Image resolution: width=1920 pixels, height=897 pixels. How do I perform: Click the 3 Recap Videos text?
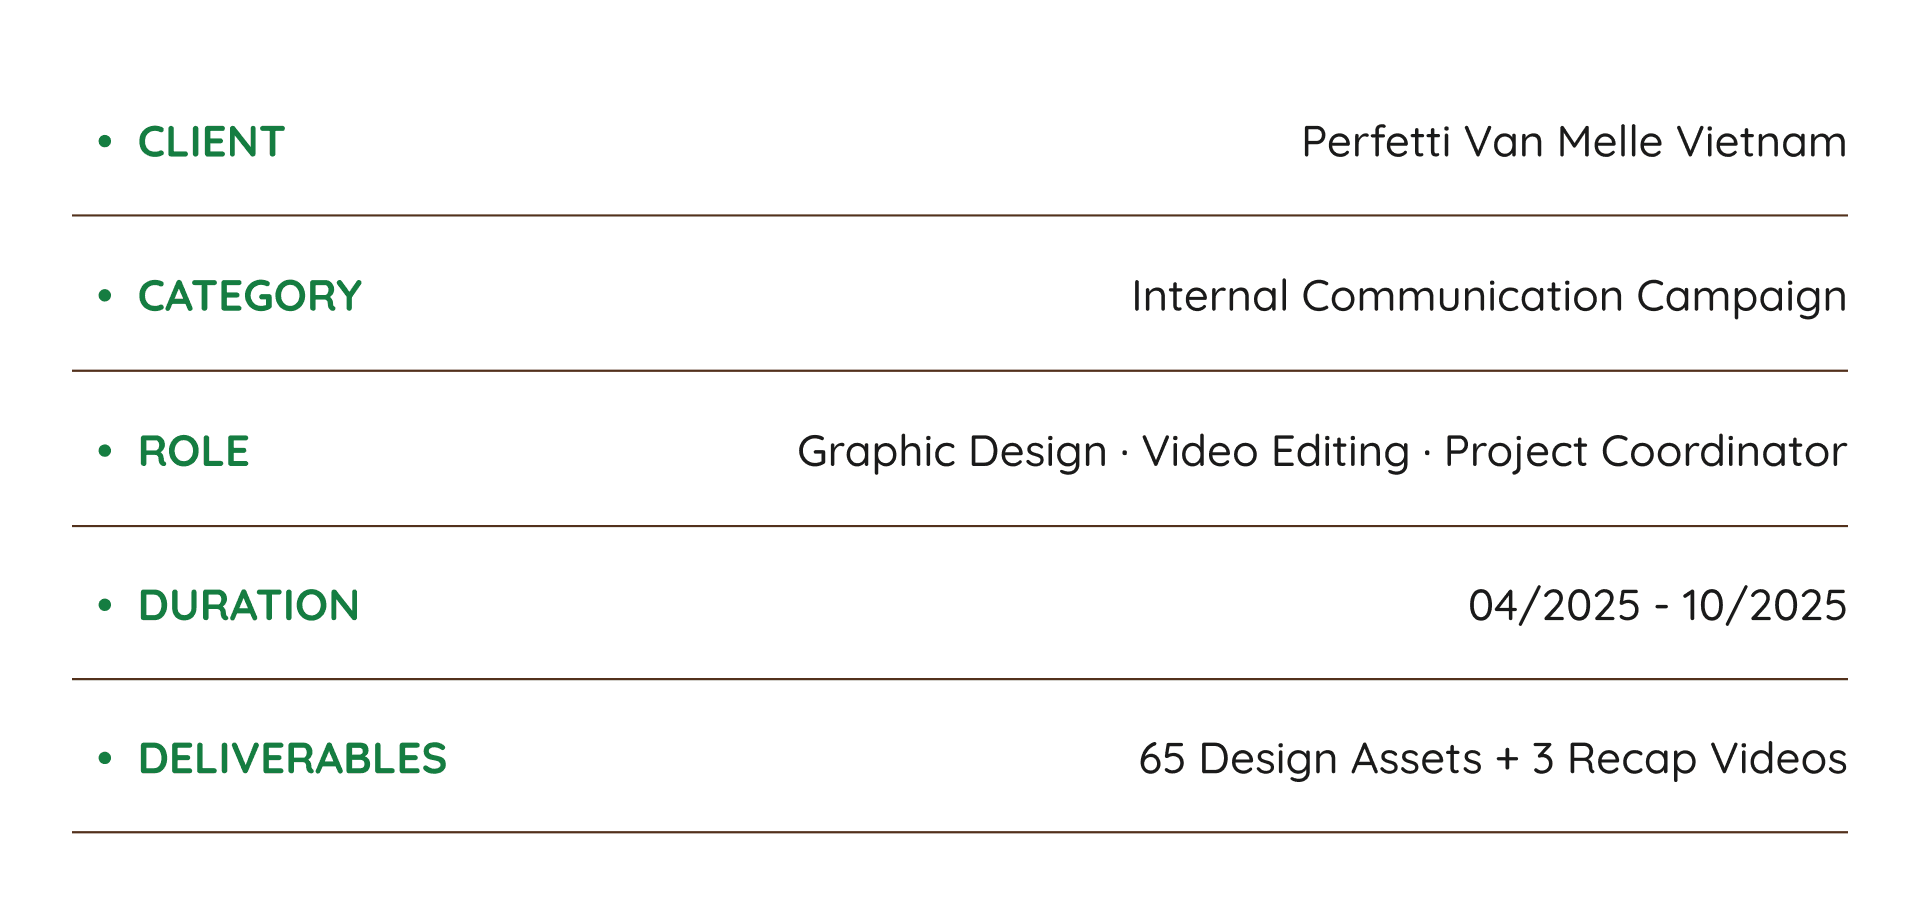click(1689, 760)
